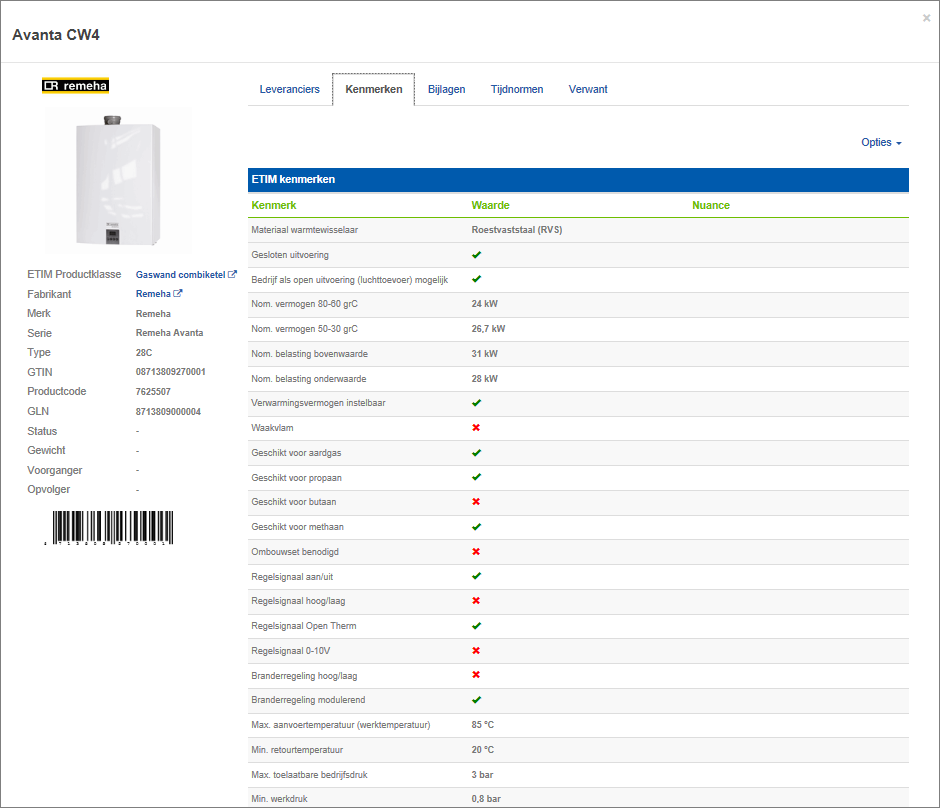Screen dimensions: 940x808
Task: Click the green checkmark for Gesloten uitvoering
Action: coord(476,255)
